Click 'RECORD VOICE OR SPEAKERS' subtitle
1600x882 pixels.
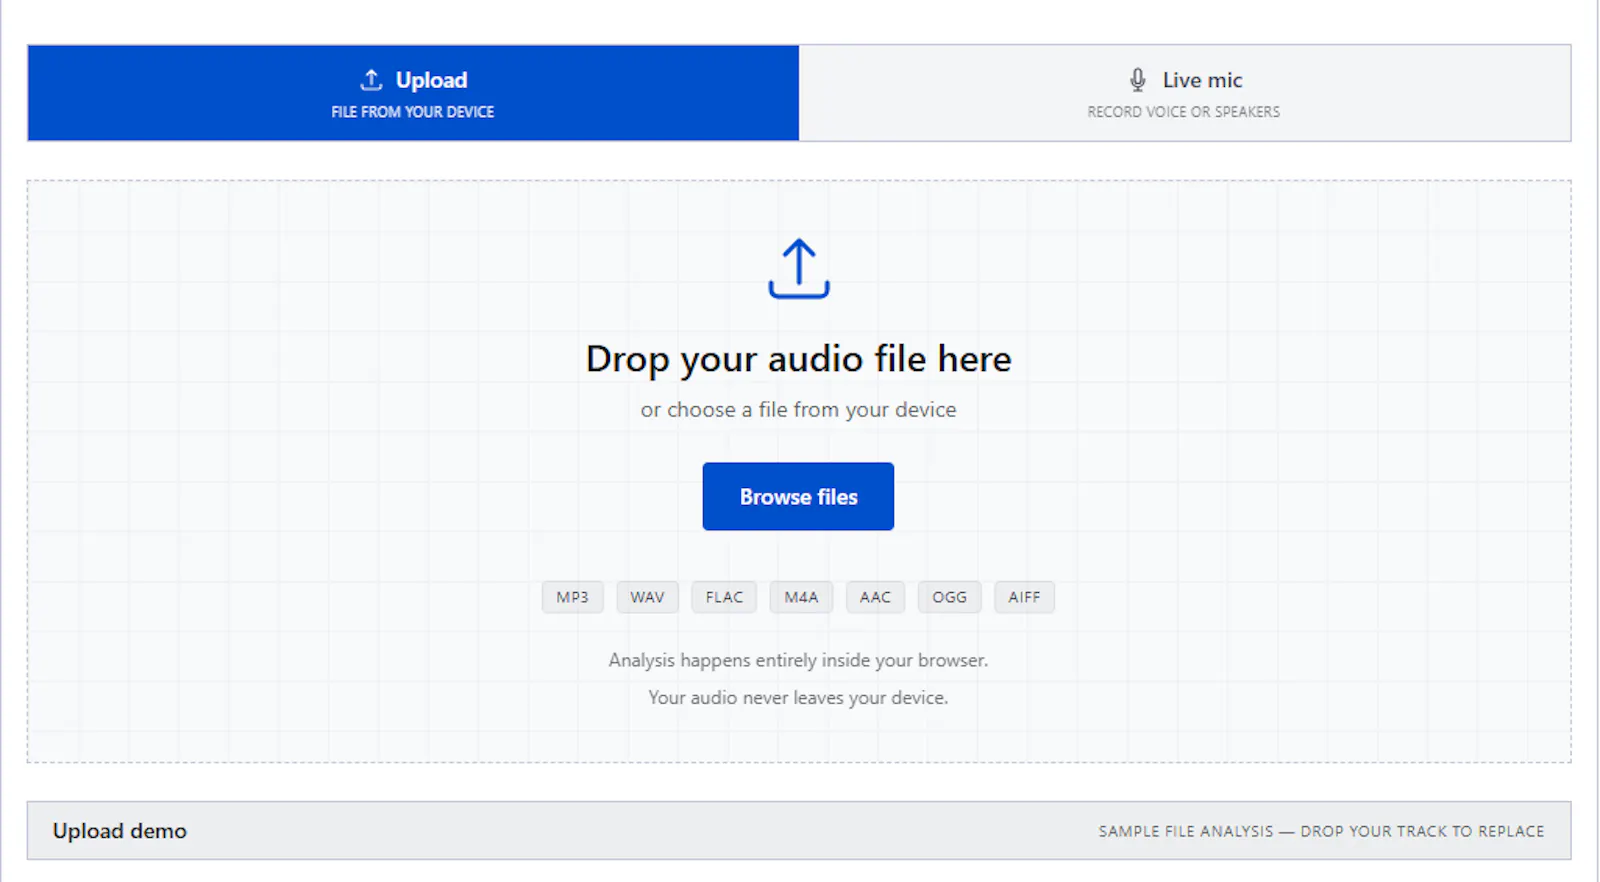pyautogui.click(x=1184, y=112)
